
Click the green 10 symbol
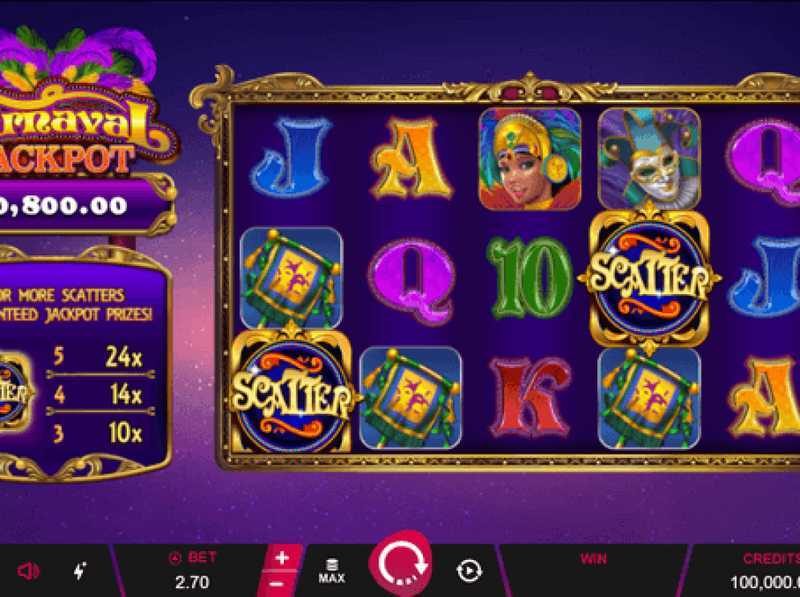click(530, 278)
